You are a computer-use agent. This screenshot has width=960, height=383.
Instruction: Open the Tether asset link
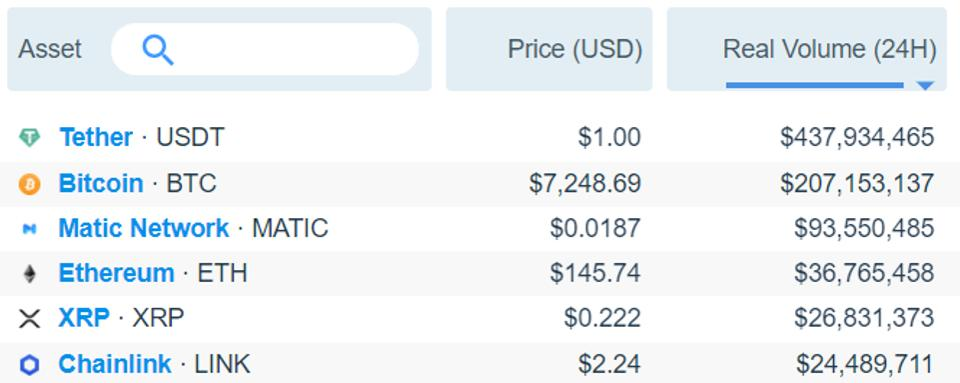(96, 137)
